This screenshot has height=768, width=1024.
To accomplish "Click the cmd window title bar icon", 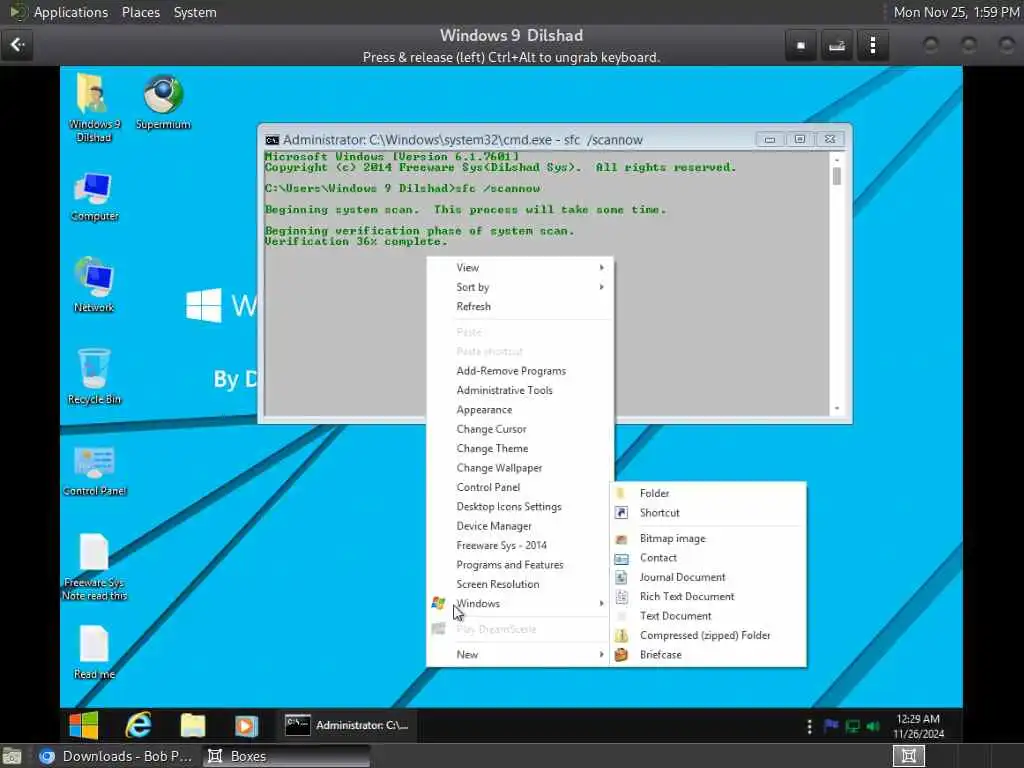I will coord(272,140).
